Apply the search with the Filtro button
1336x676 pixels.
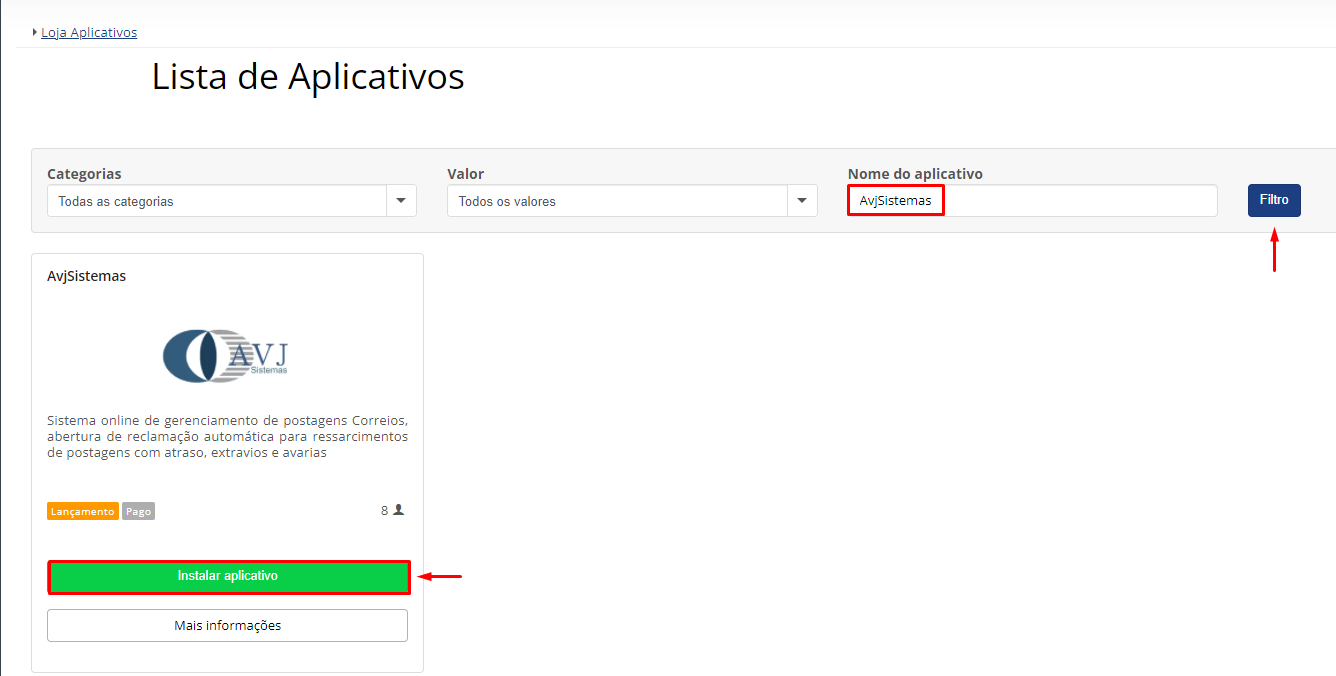[1274, 200]
